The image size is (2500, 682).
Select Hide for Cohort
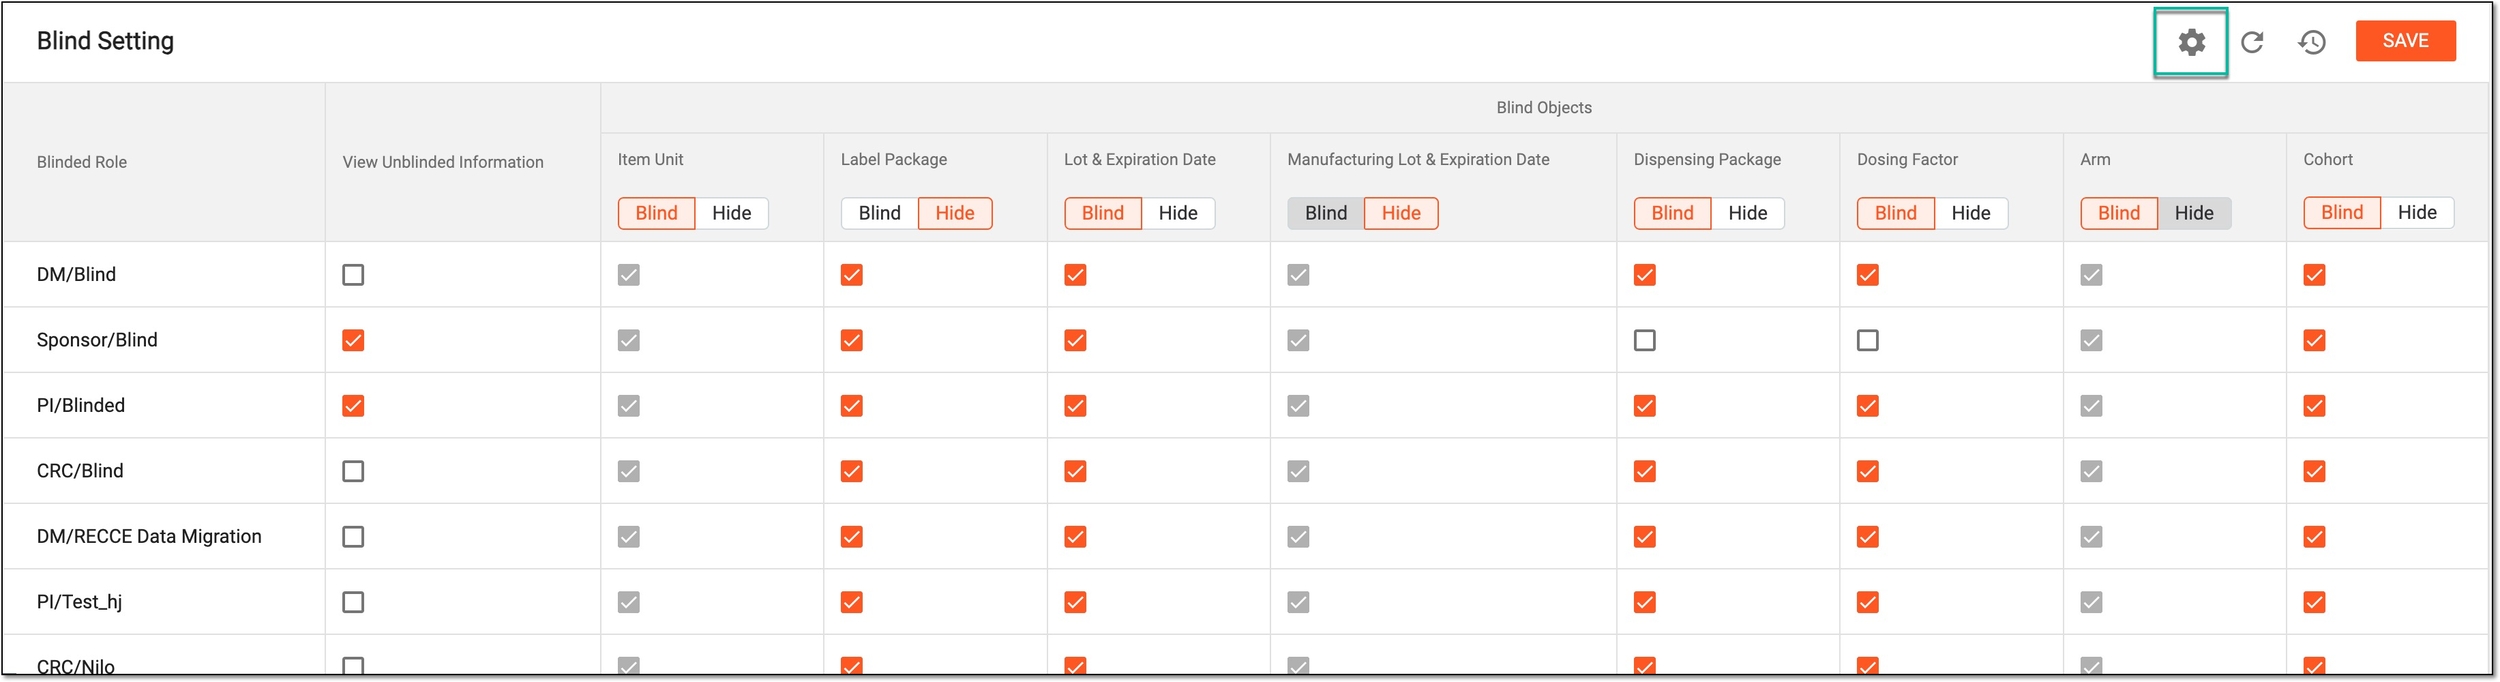point(2417,212)
